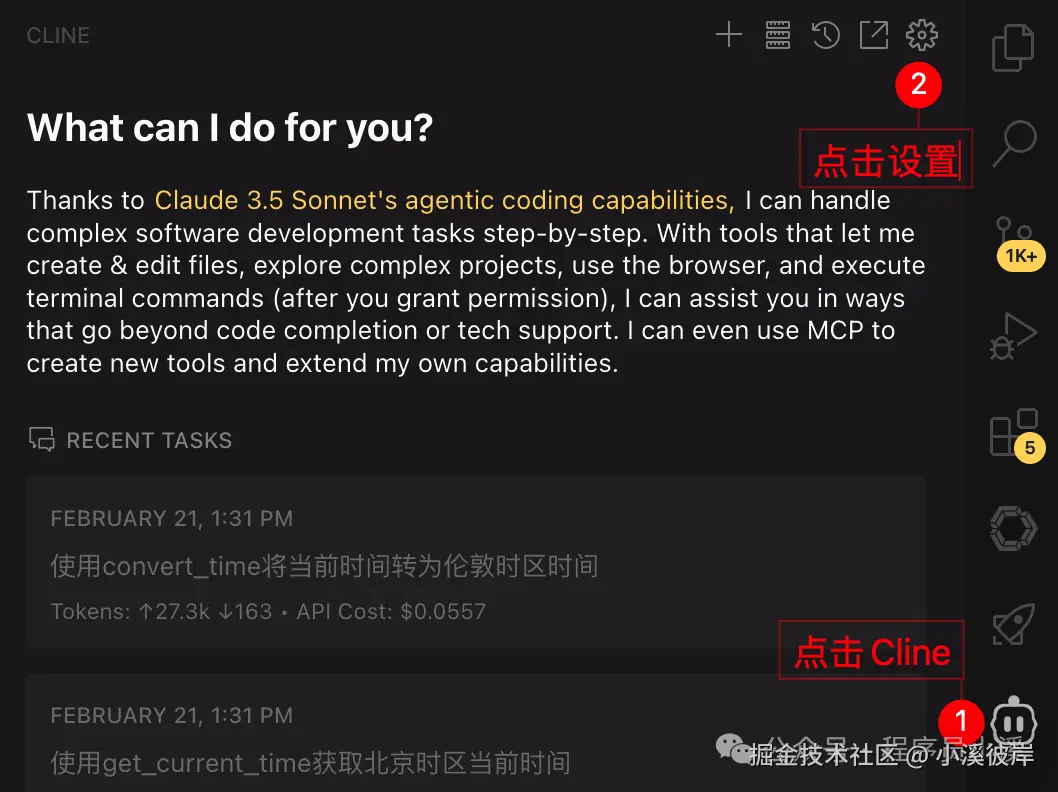Open Run and Debug view
Viewport: 1058px width, 792px height.
pyautogui.click(x=1013, y=334)
